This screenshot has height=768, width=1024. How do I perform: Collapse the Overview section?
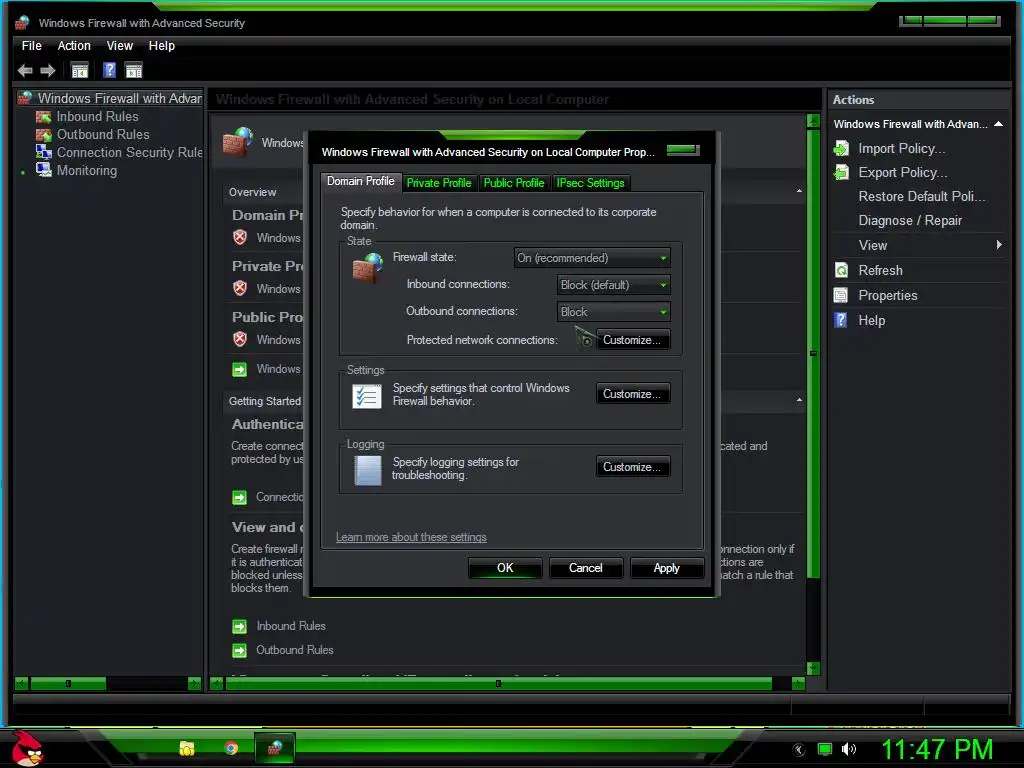coord(799,191)
